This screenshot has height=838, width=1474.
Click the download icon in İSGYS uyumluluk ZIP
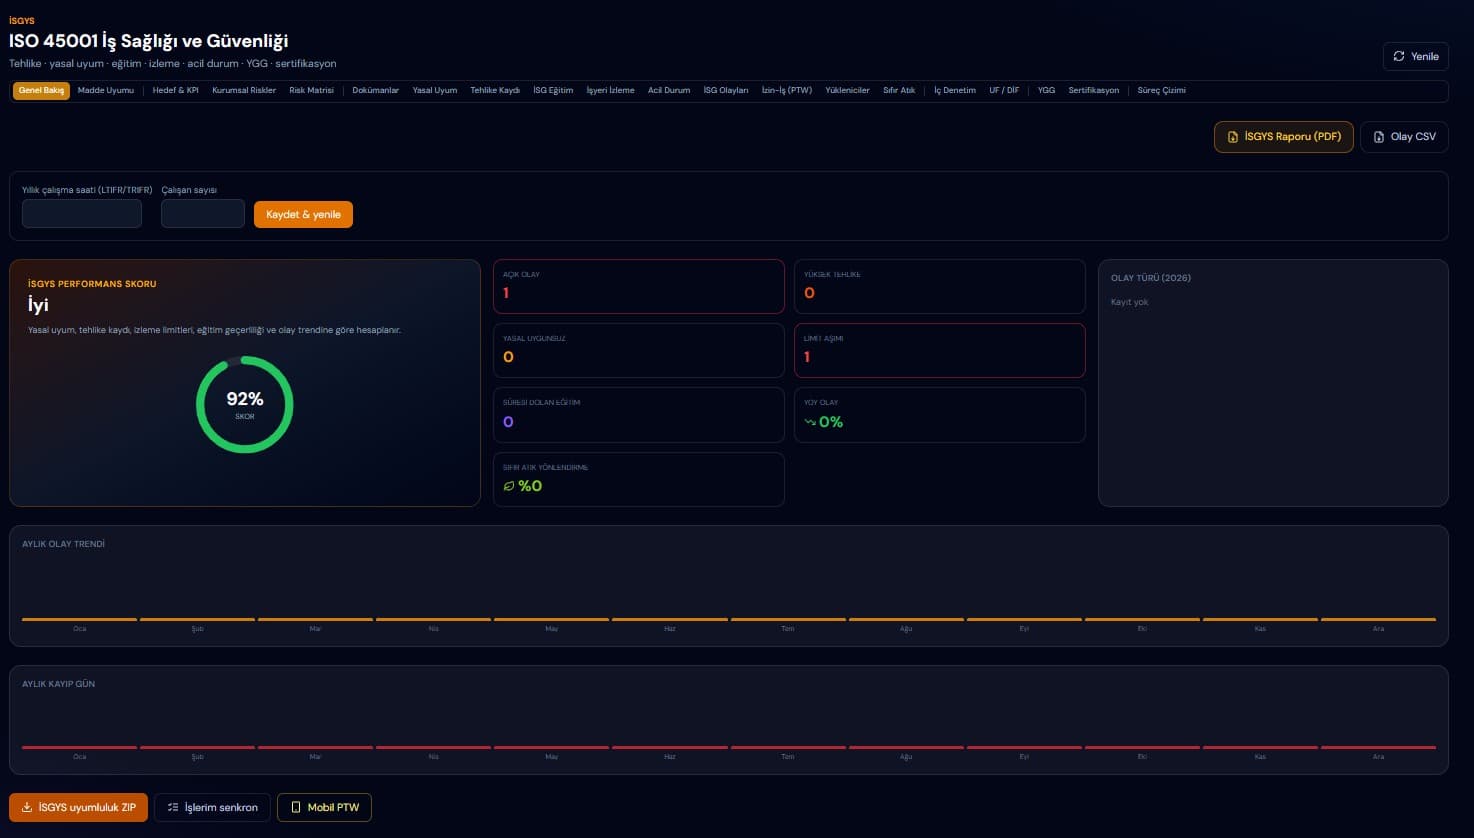point(27,807)
